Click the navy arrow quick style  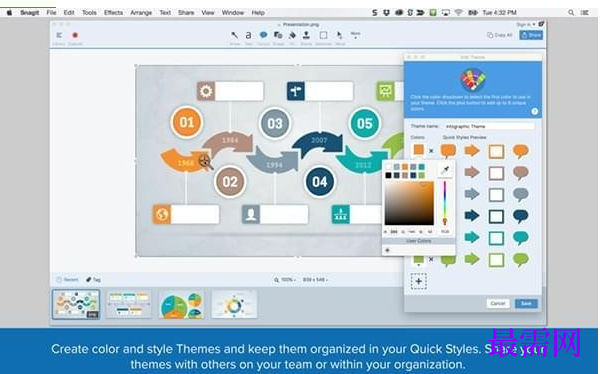(472, 216)
